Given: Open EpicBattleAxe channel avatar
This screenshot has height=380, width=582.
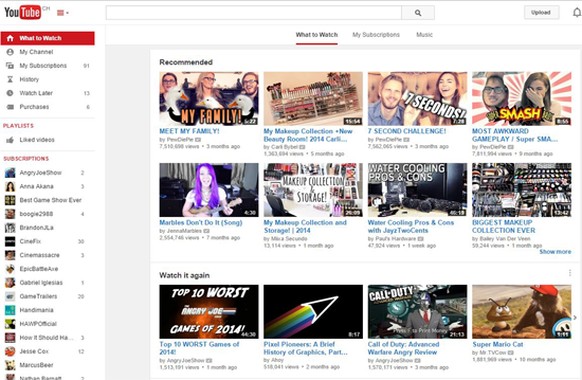Looking at the screenshot, I should tap(10, 269).
